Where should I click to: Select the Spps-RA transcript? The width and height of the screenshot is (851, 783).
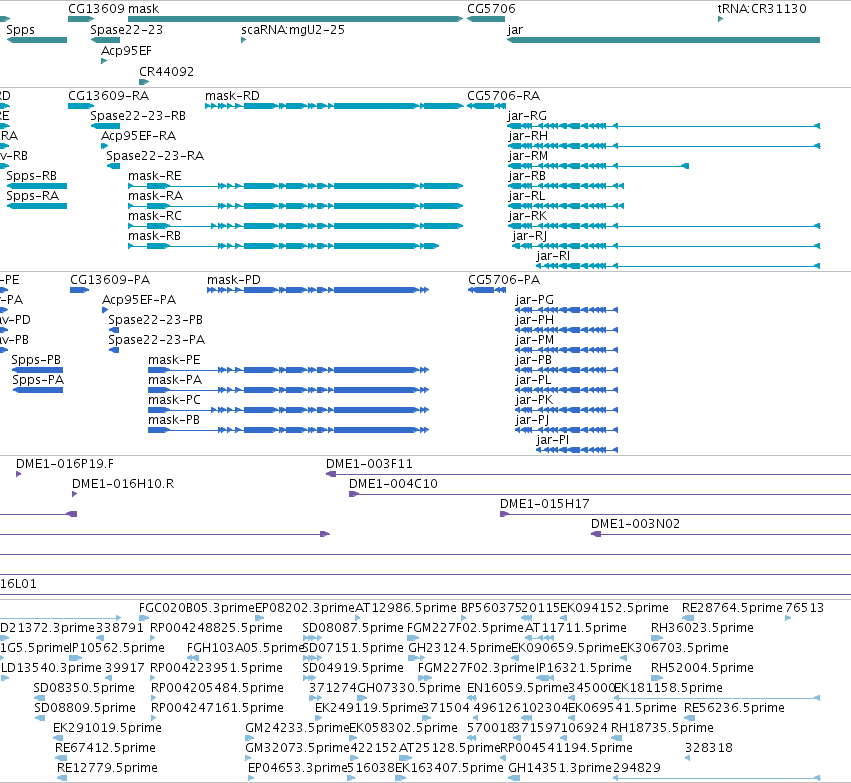(x=36, y=206)
